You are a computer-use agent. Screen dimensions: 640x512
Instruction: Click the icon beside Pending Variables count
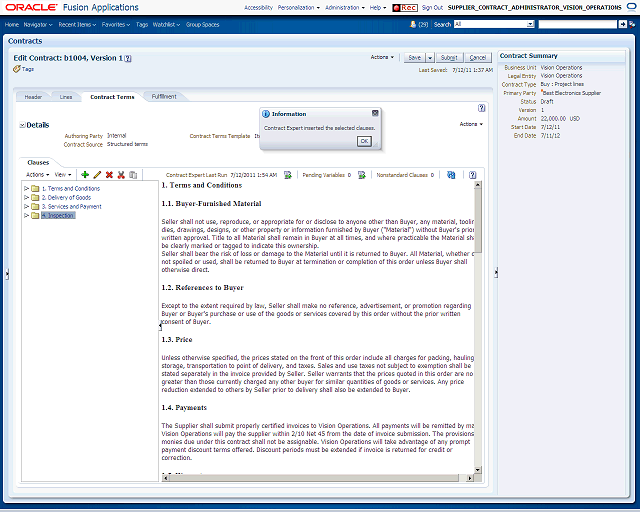click(362, 175)
